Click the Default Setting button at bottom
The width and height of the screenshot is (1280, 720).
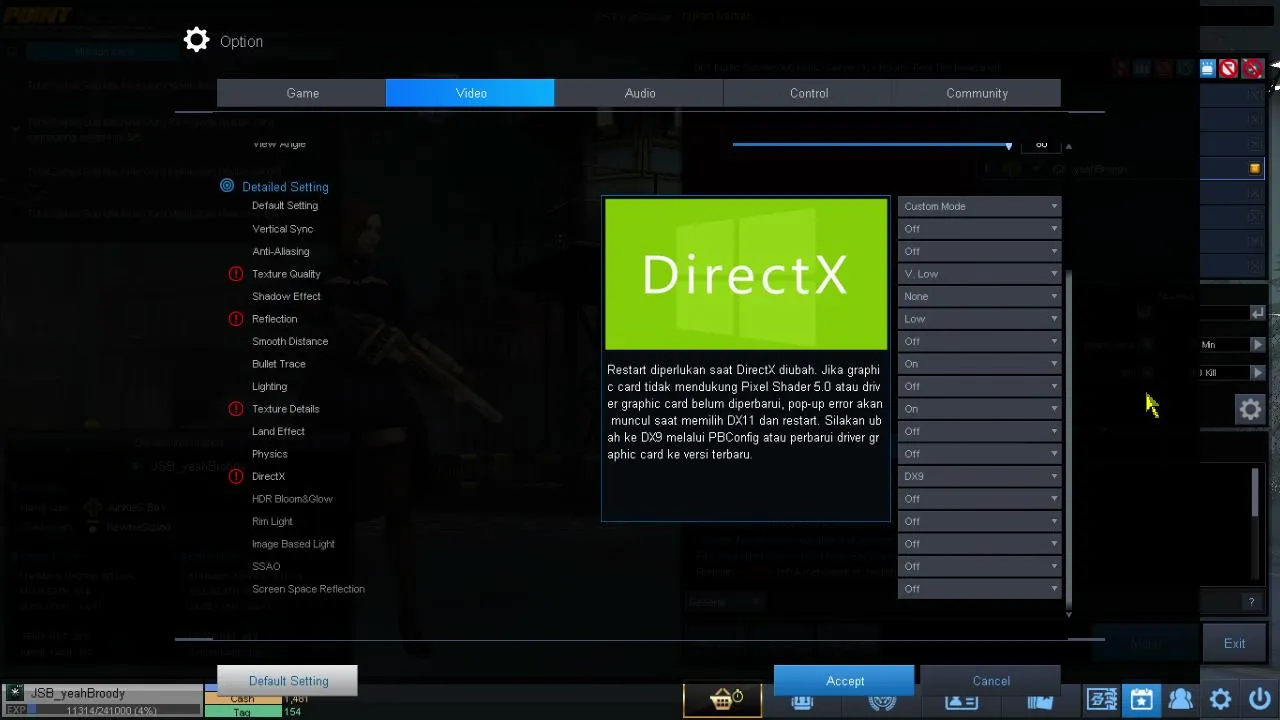[x=288, y=681]
